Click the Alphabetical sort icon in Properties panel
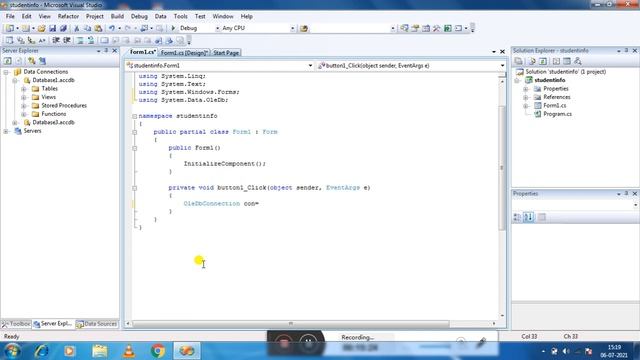This screenshot has width=640, height=360. (529, 217)
